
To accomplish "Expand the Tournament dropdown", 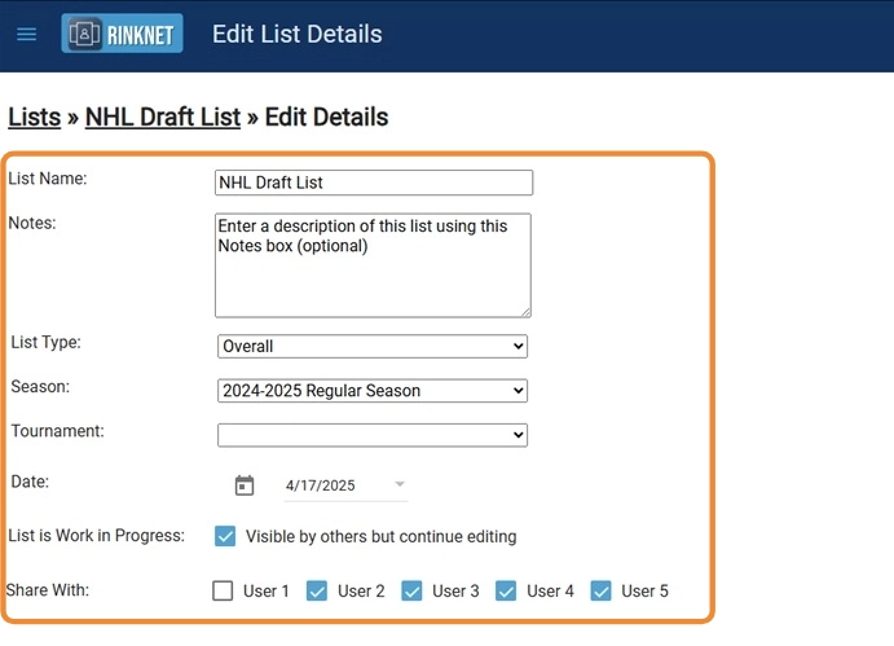I will (372, 435).
